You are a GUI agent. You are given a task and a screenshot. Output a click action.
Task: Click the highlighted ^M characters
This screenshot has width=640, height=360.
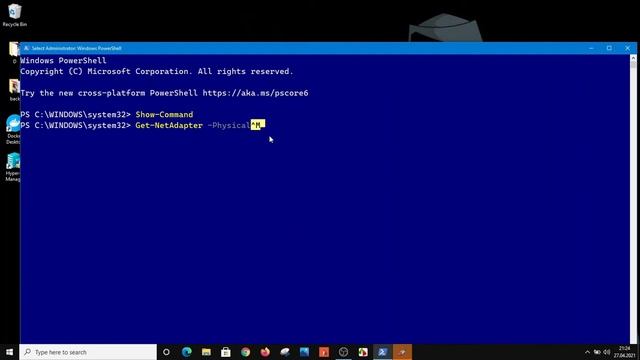[x=256, y=125]
